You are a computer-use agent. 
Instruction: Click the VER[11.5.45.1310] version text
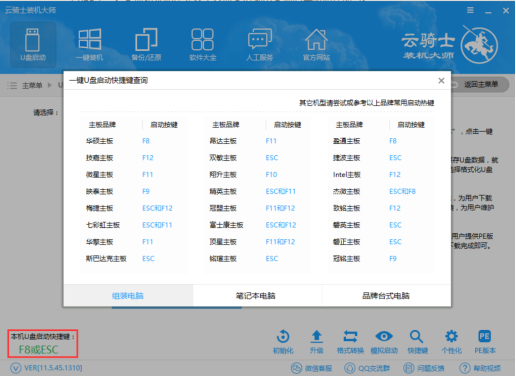coord(53,368)
